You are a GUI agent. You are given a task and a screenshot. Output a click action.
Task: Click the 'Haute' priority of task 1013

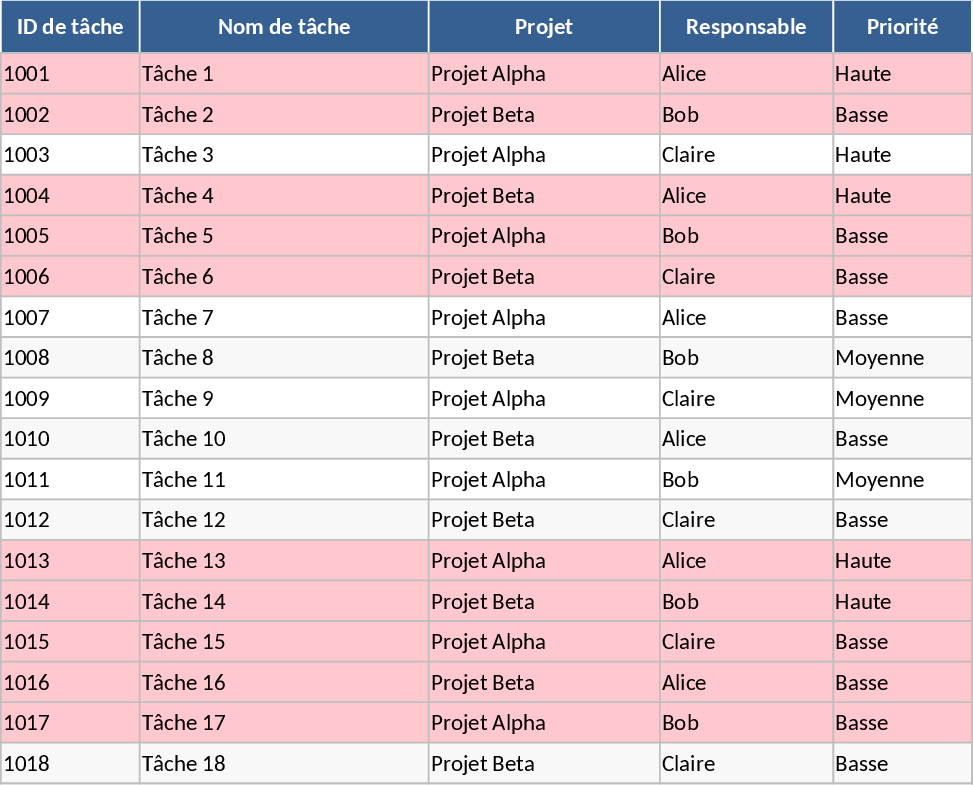tap(902, 561)
